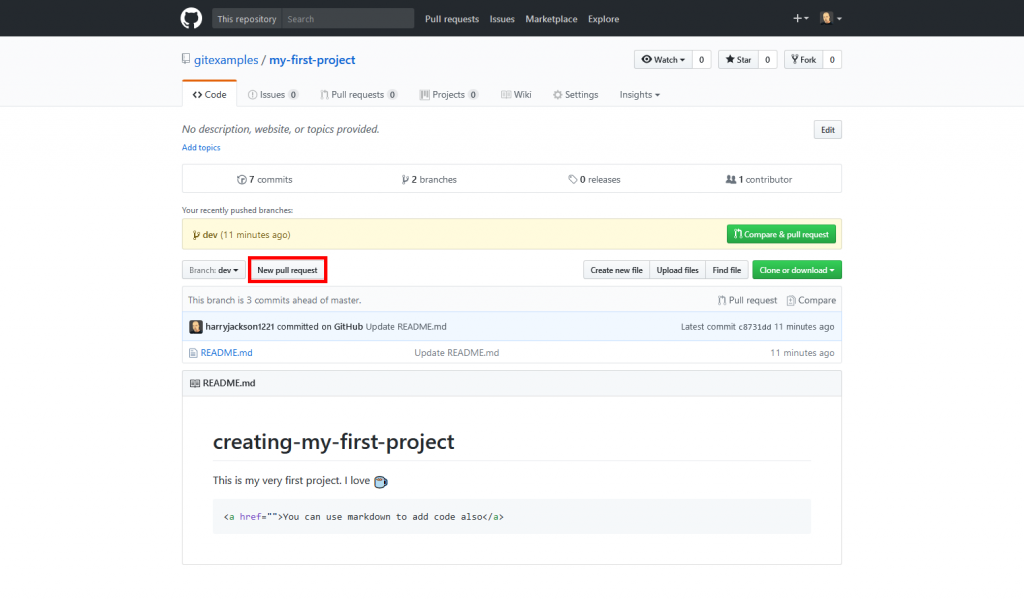Open the README.md file link
The width and height of the screenshot is (1024, 600).
226,352
